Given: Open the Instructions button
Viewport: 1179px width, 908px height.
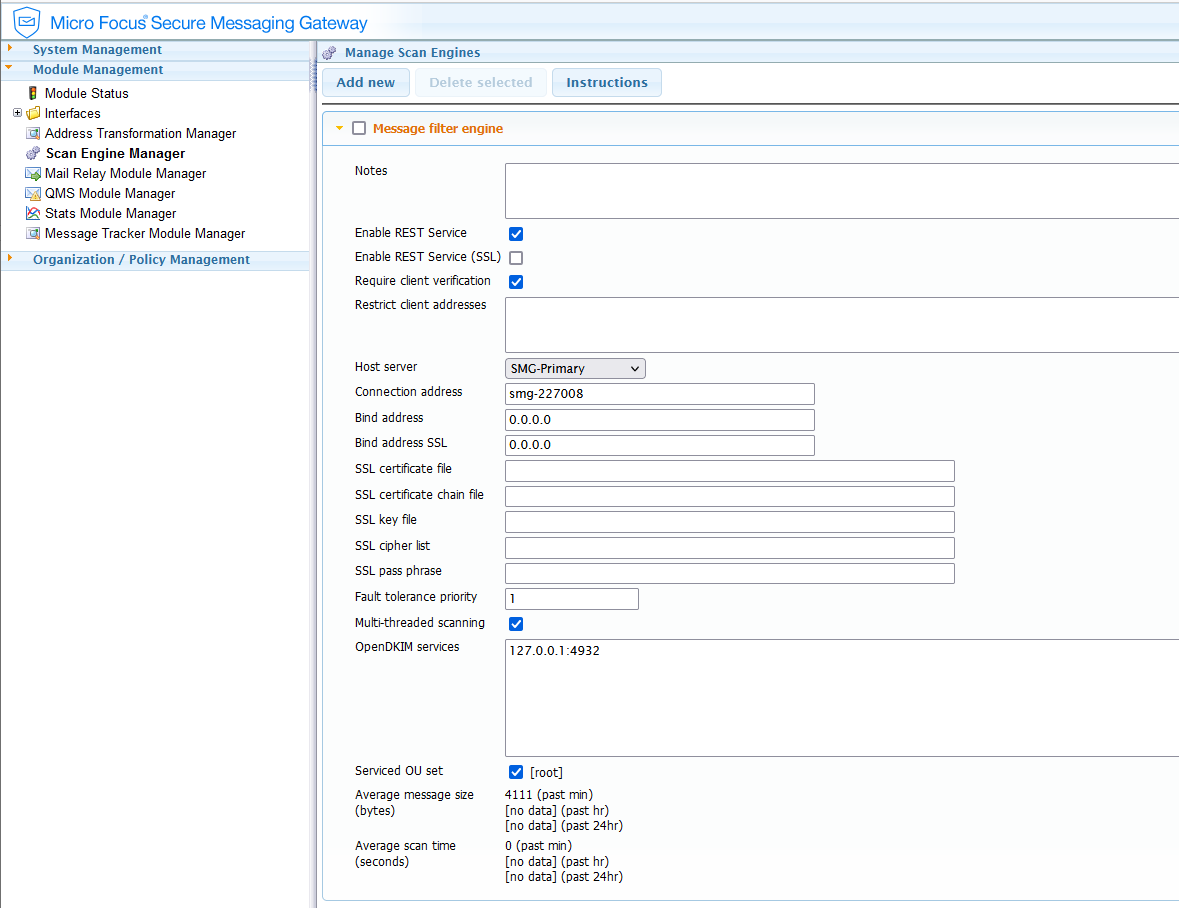Looking at the screenshot, I should (x=606, y=83).
